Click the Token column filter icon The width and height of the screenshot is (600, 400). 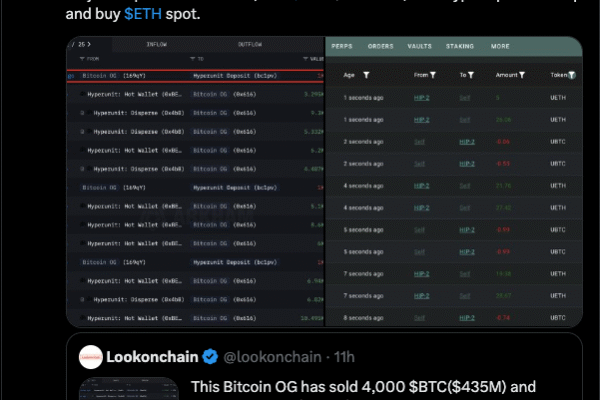(573, 75)
